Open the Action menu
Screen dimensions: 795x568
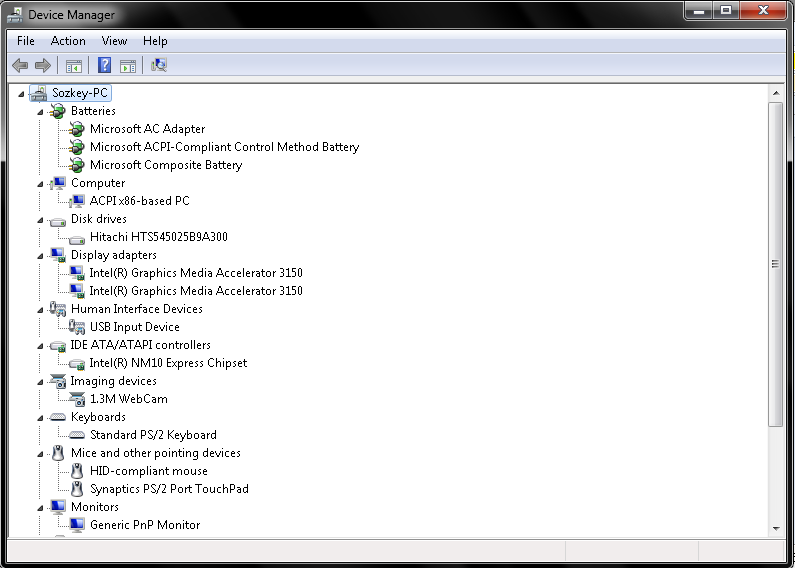click(x=68, y=41)
